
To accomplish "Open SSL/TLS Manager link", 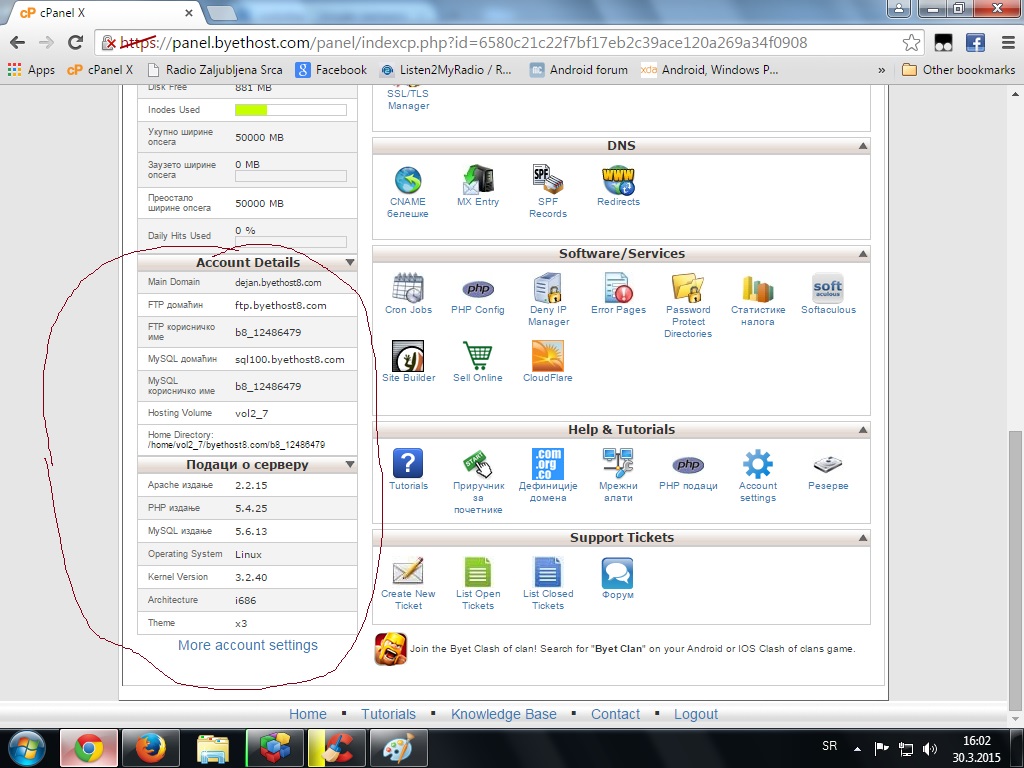I will click(x=408, y=99).
